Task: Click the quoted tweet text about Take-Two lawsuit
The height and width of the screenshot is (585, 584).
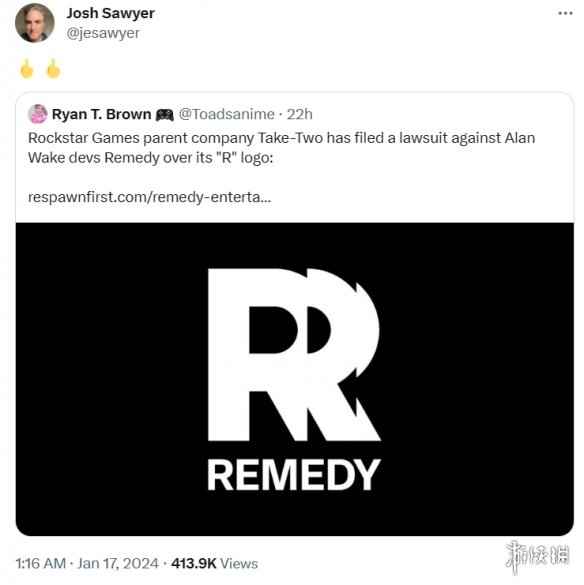Action: (281, 148)
